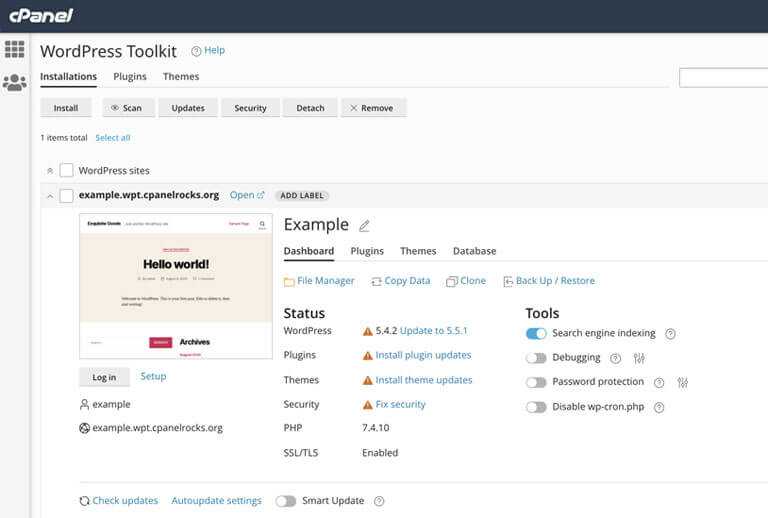Open the site Plugins tab
This screenshot has height=518, width=768.
(x=367, y=251)
